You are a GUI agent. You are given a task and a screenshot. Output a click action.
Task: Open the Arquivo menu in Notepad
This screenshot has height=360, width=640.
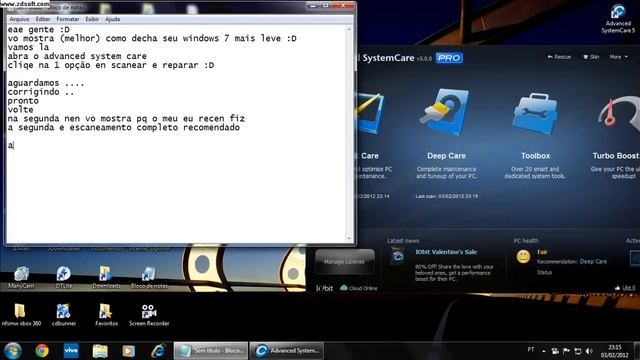click(19, 19)
